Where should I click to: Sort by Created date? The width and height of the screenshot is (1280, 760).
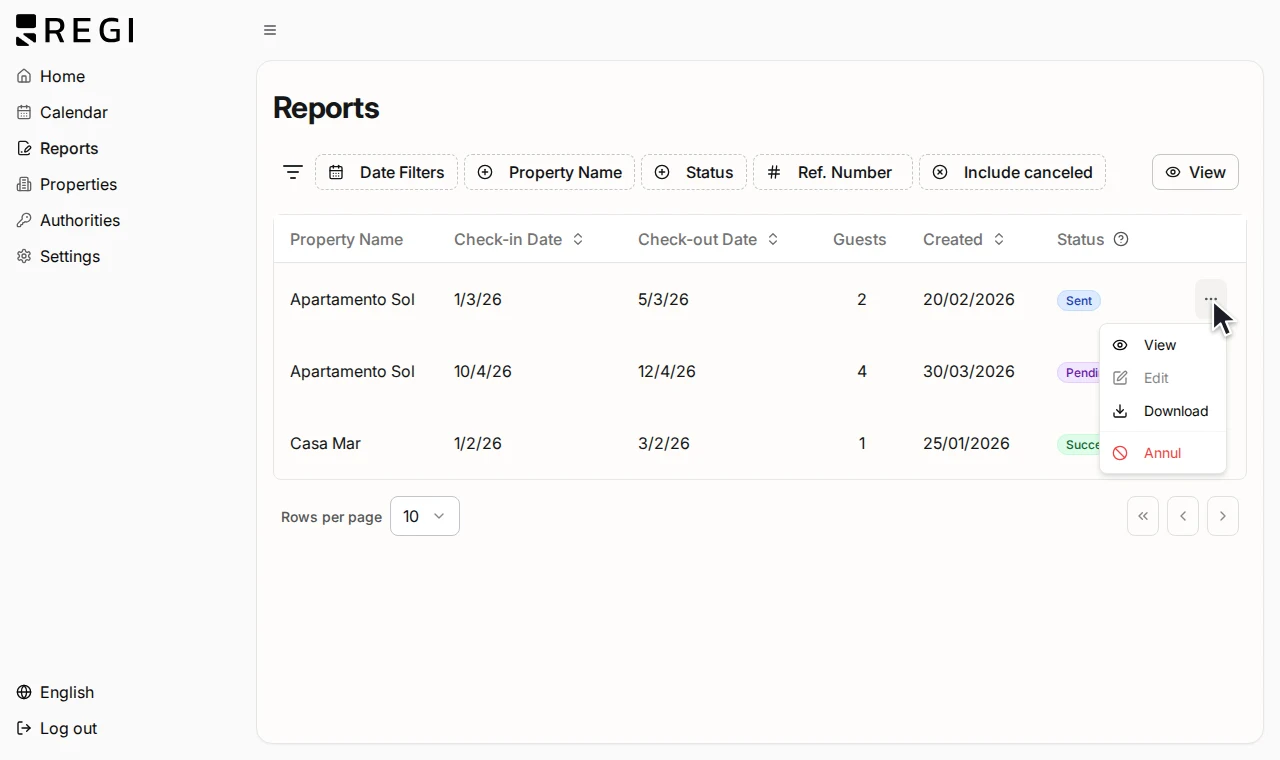[964, 239]
